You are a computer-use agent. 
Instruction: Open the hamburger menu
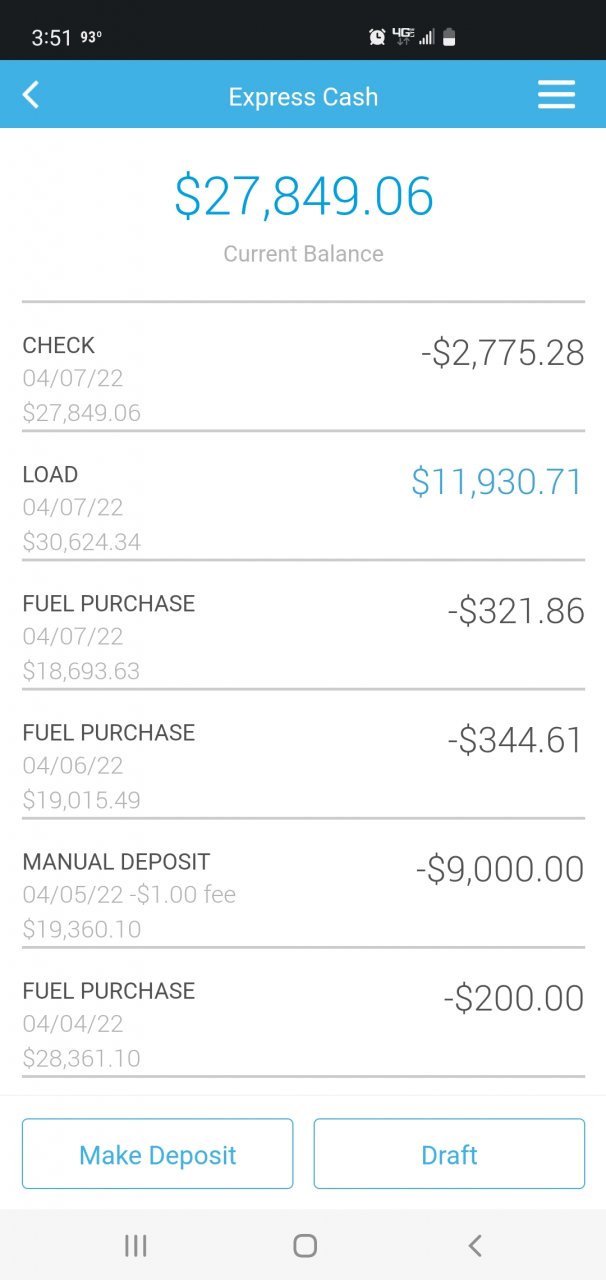coord(556,95)
